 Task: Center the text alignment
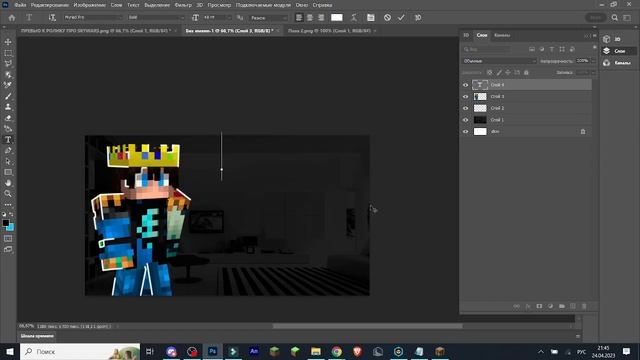click(x=310, y=18)
